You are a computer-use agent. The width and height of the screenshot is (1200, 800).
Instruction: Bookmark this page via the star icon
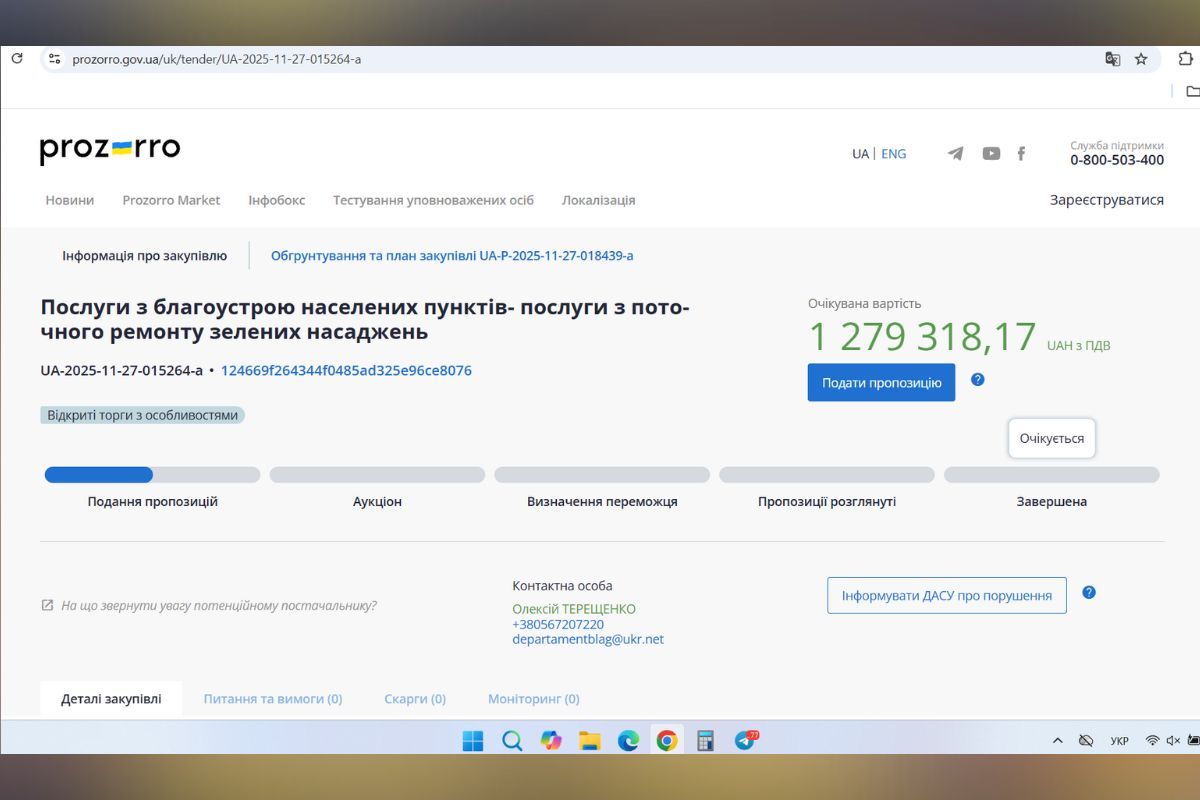1141,59
